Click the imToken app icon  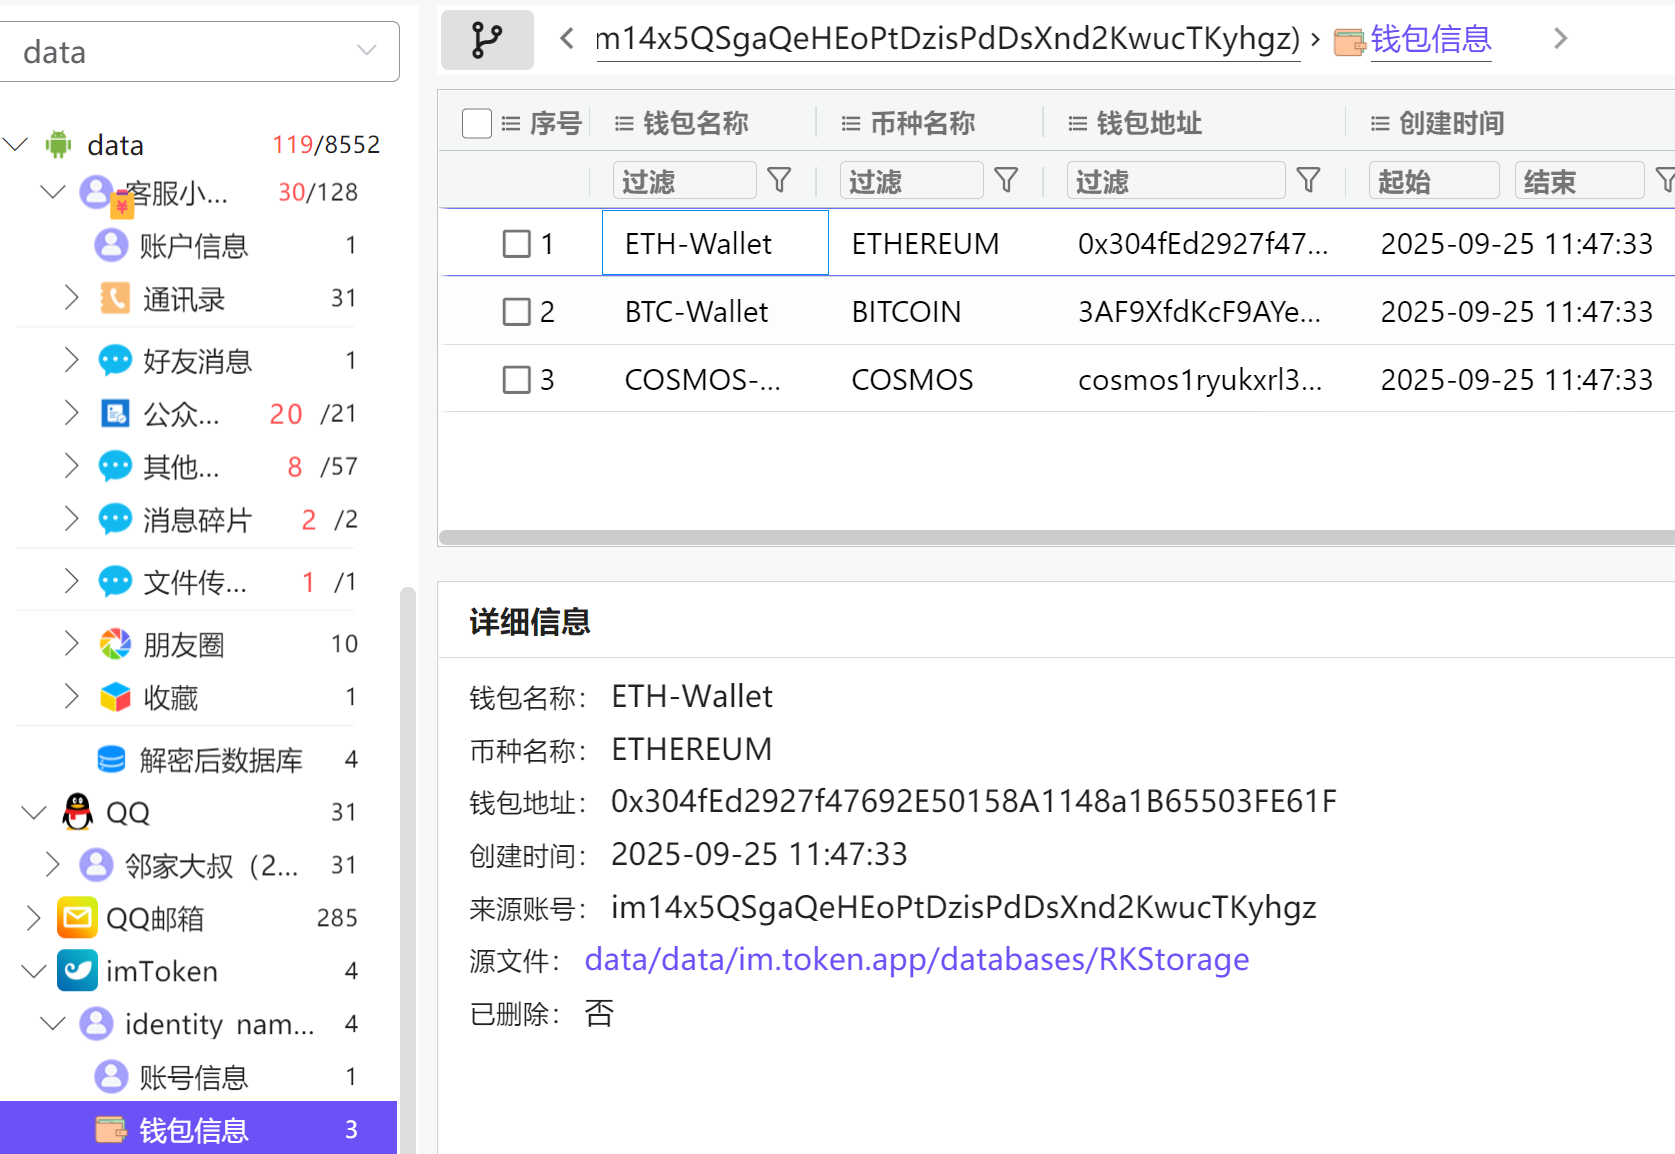click(x=77, y=971)
